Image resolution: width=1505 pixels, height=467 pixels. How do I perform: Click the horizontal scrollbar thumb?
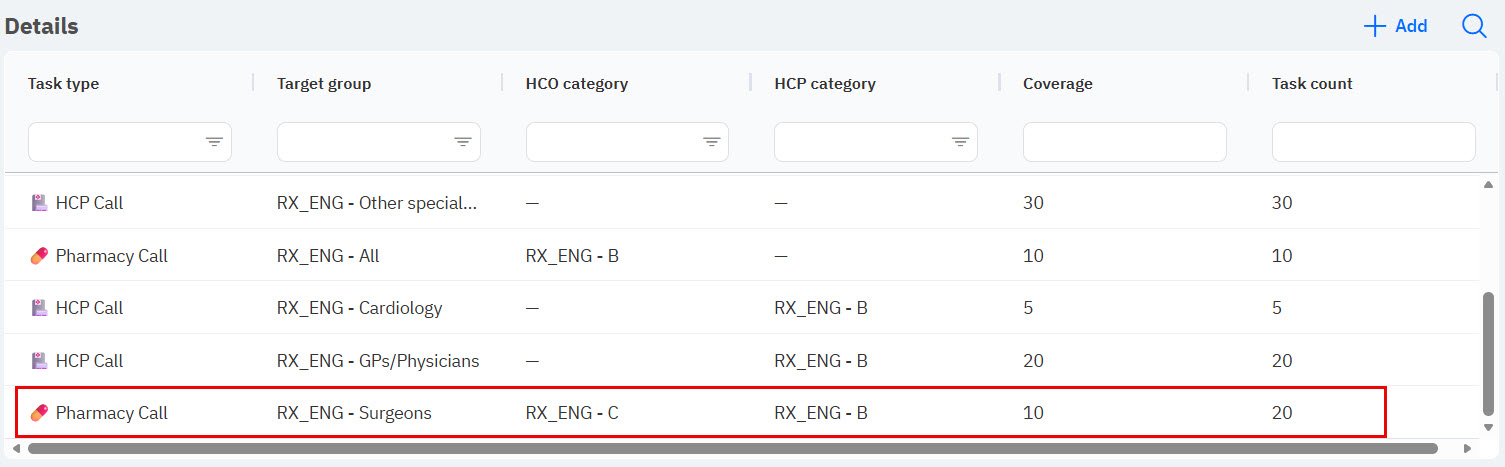[732, 449]
